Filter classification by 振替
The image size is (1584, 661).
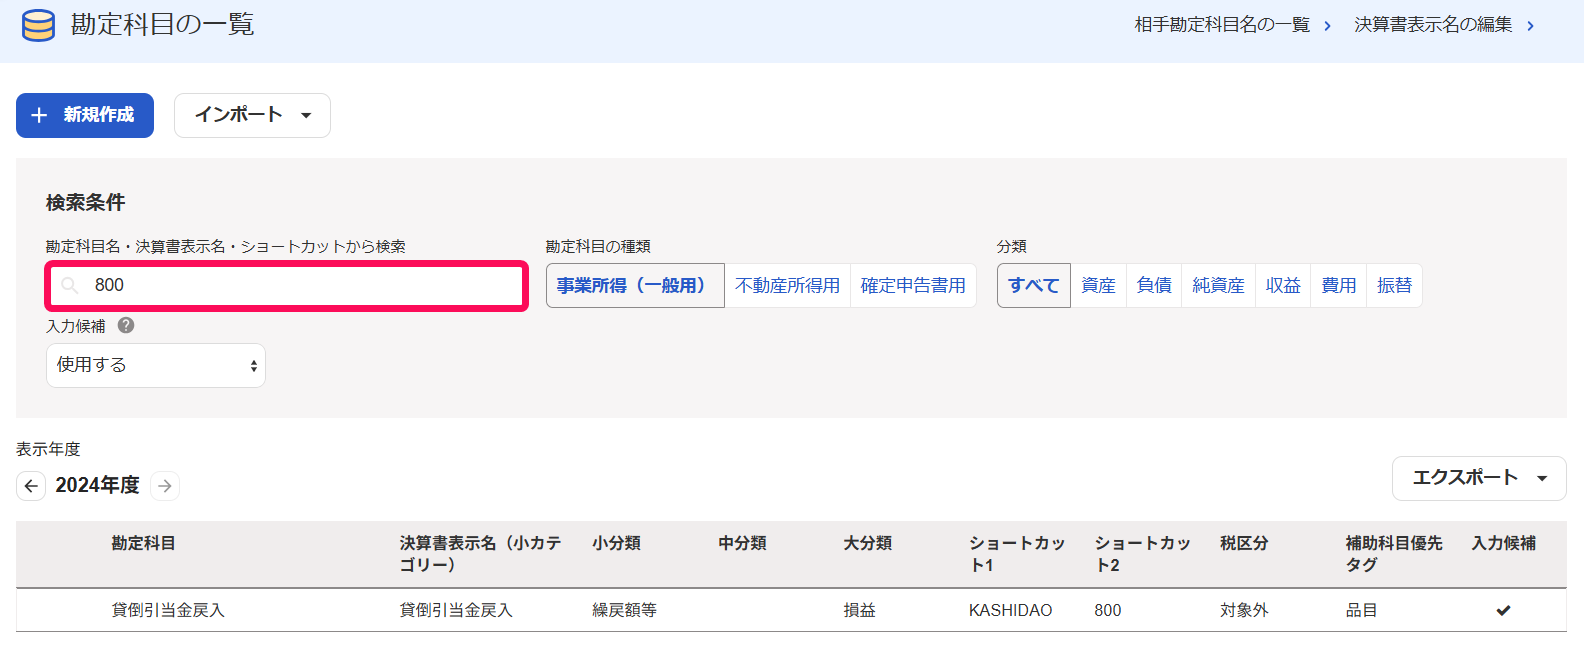point(1394,286)
